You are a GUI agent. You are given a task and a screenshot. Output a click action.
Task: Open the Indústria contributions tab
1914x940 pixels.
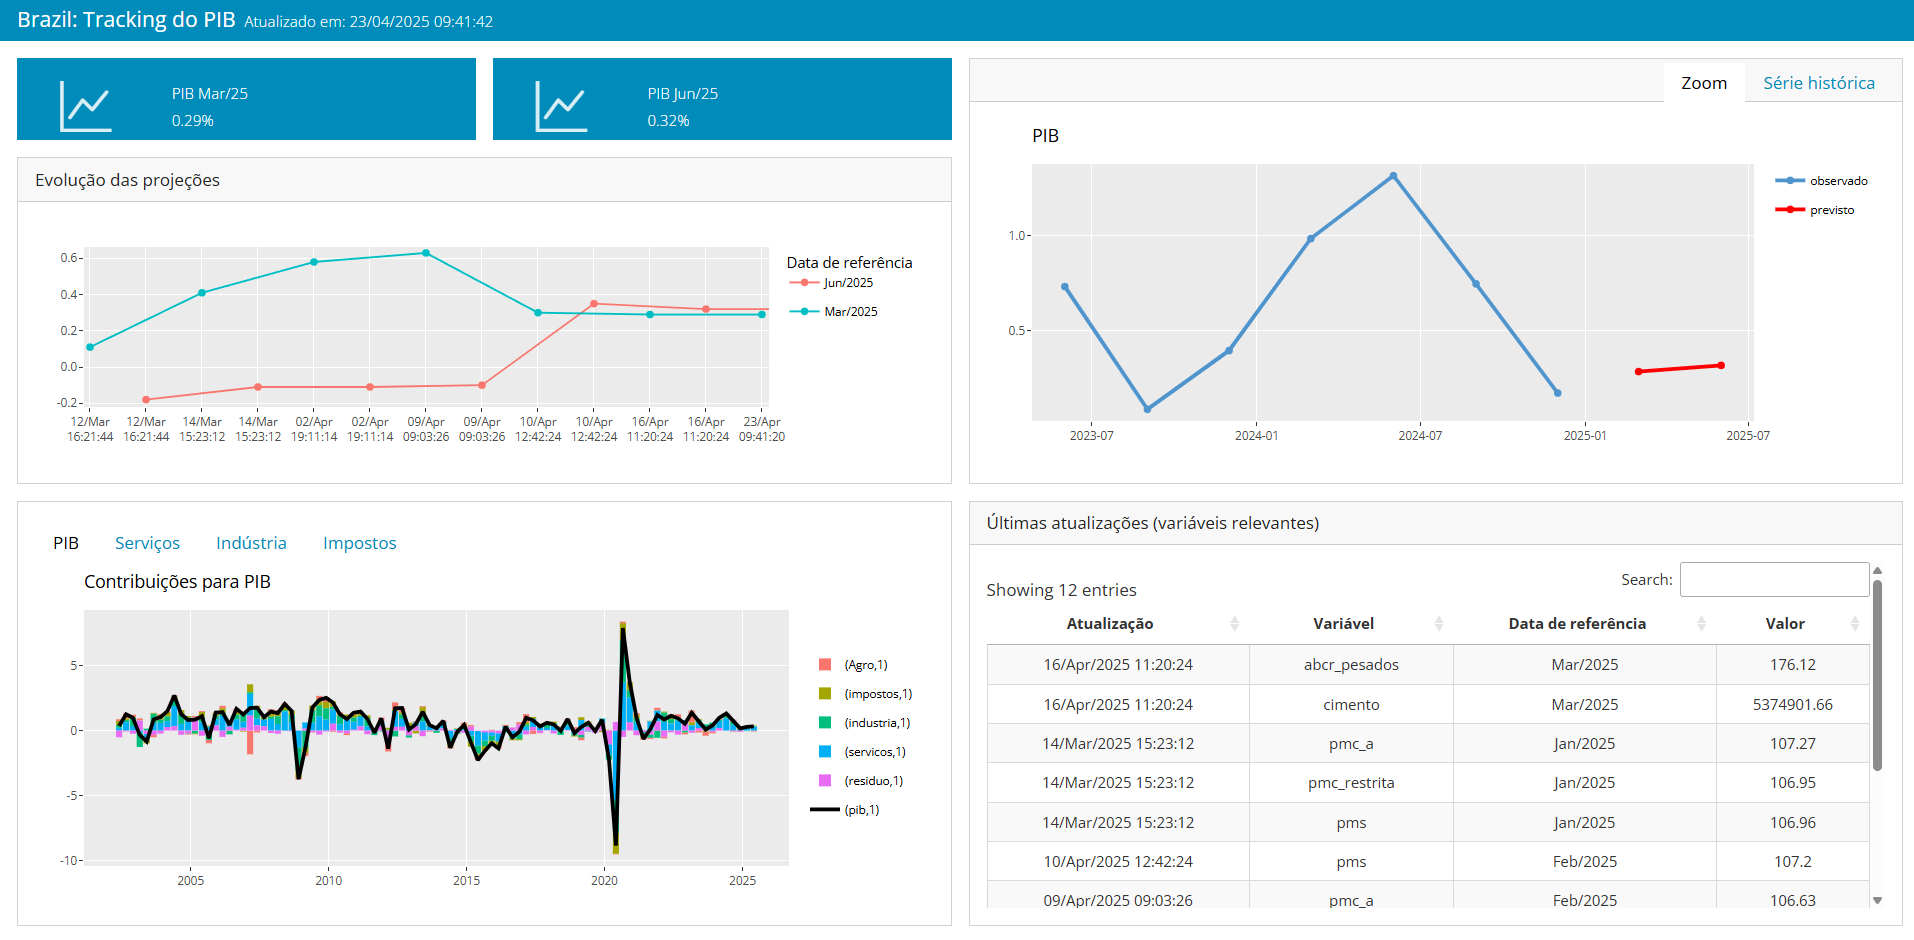[x=251, y=543]
